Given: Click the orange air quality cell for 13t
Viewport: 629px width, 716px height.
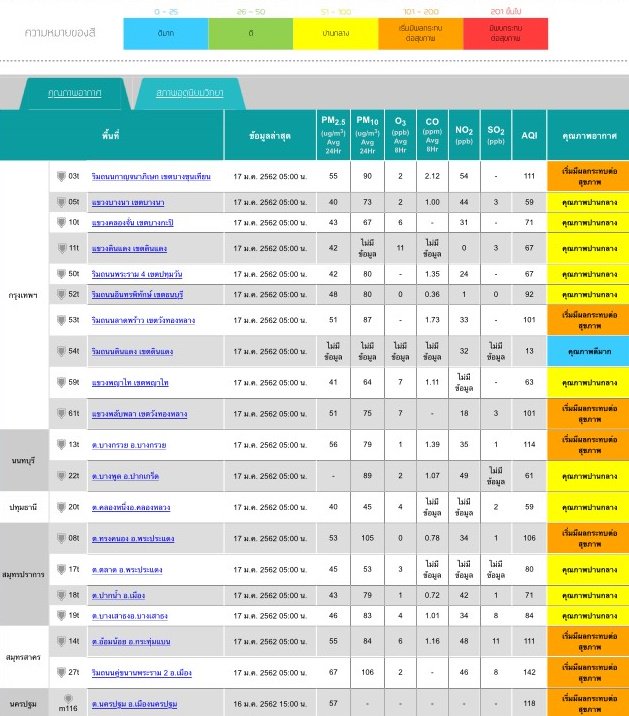Looking at the screenshot, I should (x=588, y=445).
